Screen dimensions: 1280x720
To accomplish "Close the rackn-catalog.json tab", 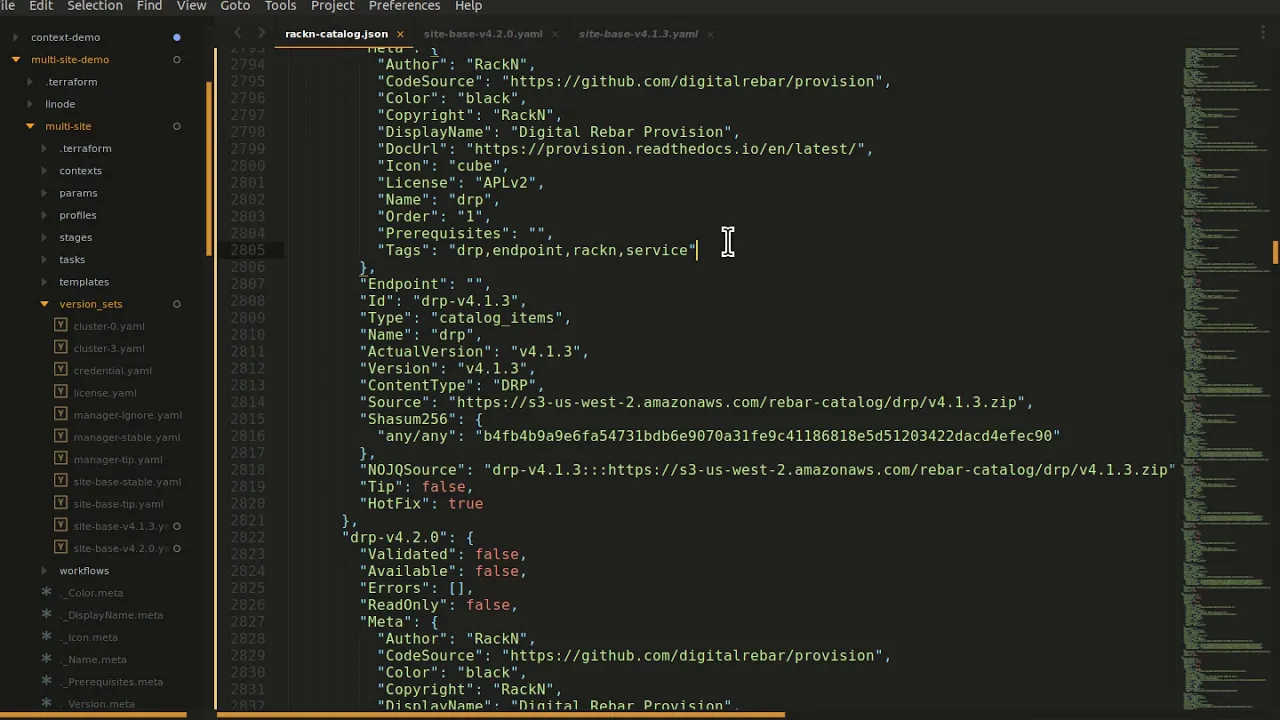I will tap(400, 34).
